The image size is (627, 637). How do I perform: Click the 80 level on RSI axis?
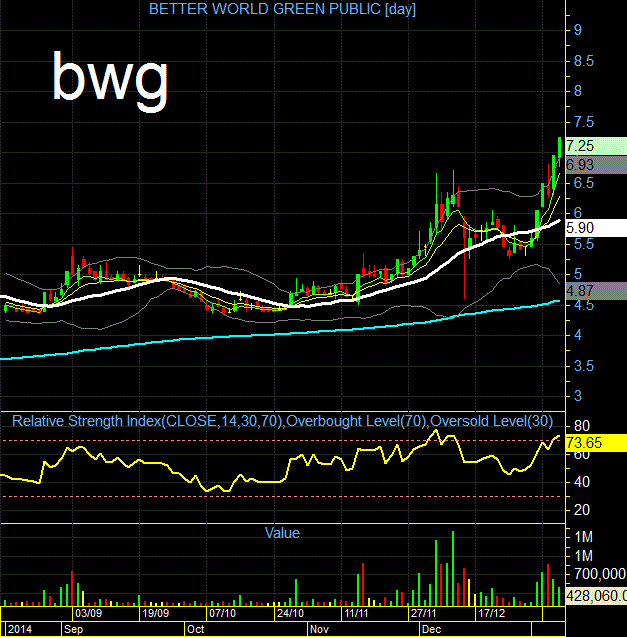pos(582,426)
